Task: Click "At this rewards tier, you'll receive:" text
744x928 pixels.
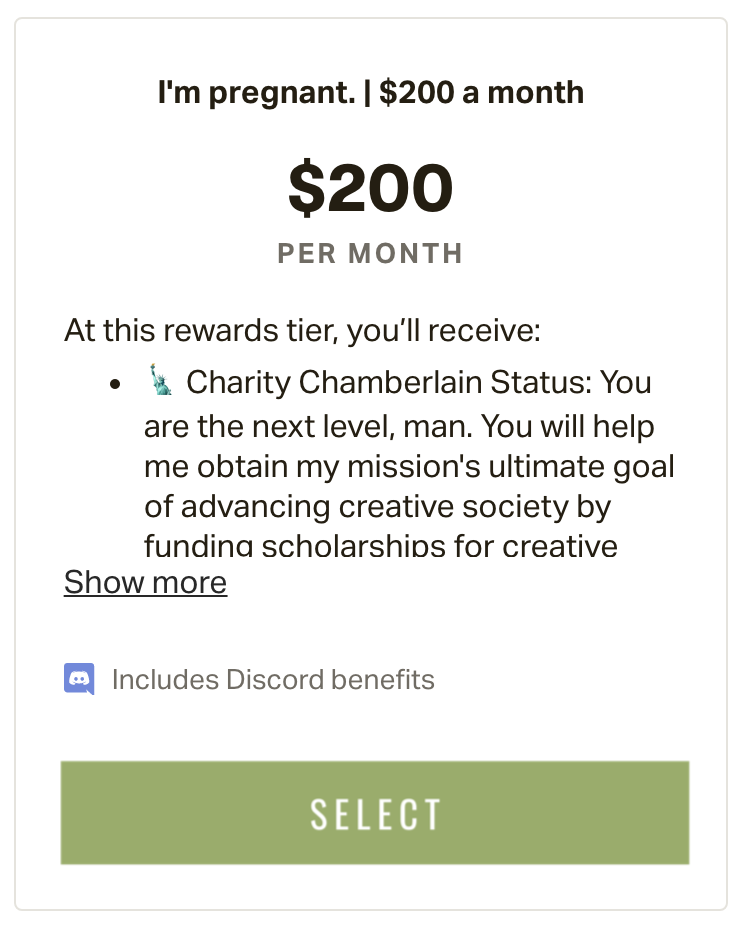Action: click(x=302, y=331)
